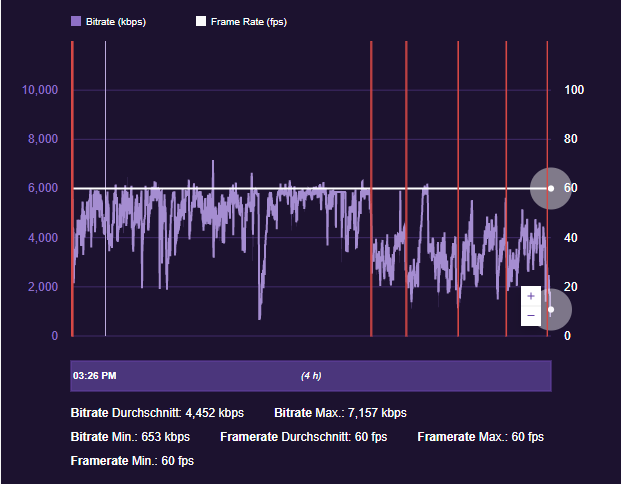
Task: Click the white Frame Rate legend swatch
Action: 201,21
